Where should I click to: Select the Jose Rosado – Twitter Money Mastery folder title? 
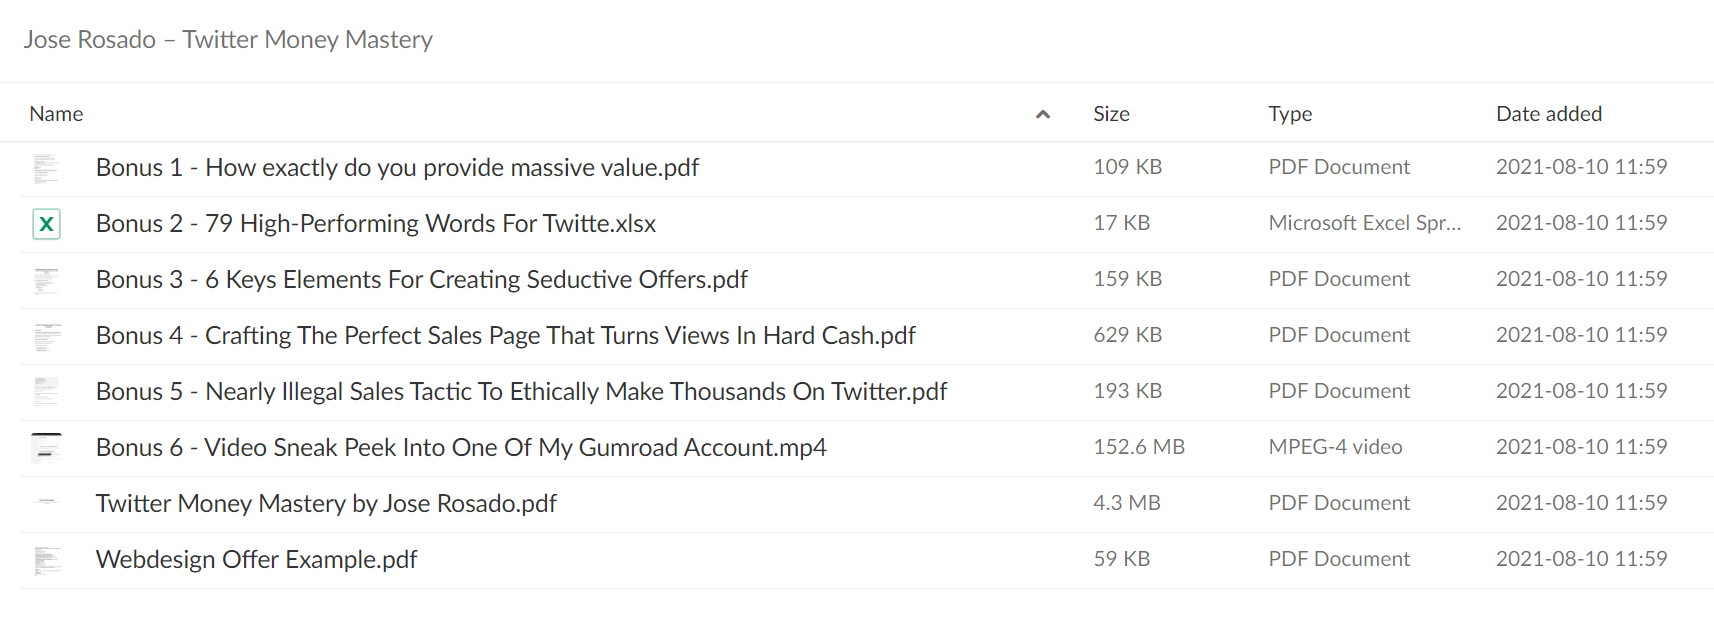click(x=228, y=40)
